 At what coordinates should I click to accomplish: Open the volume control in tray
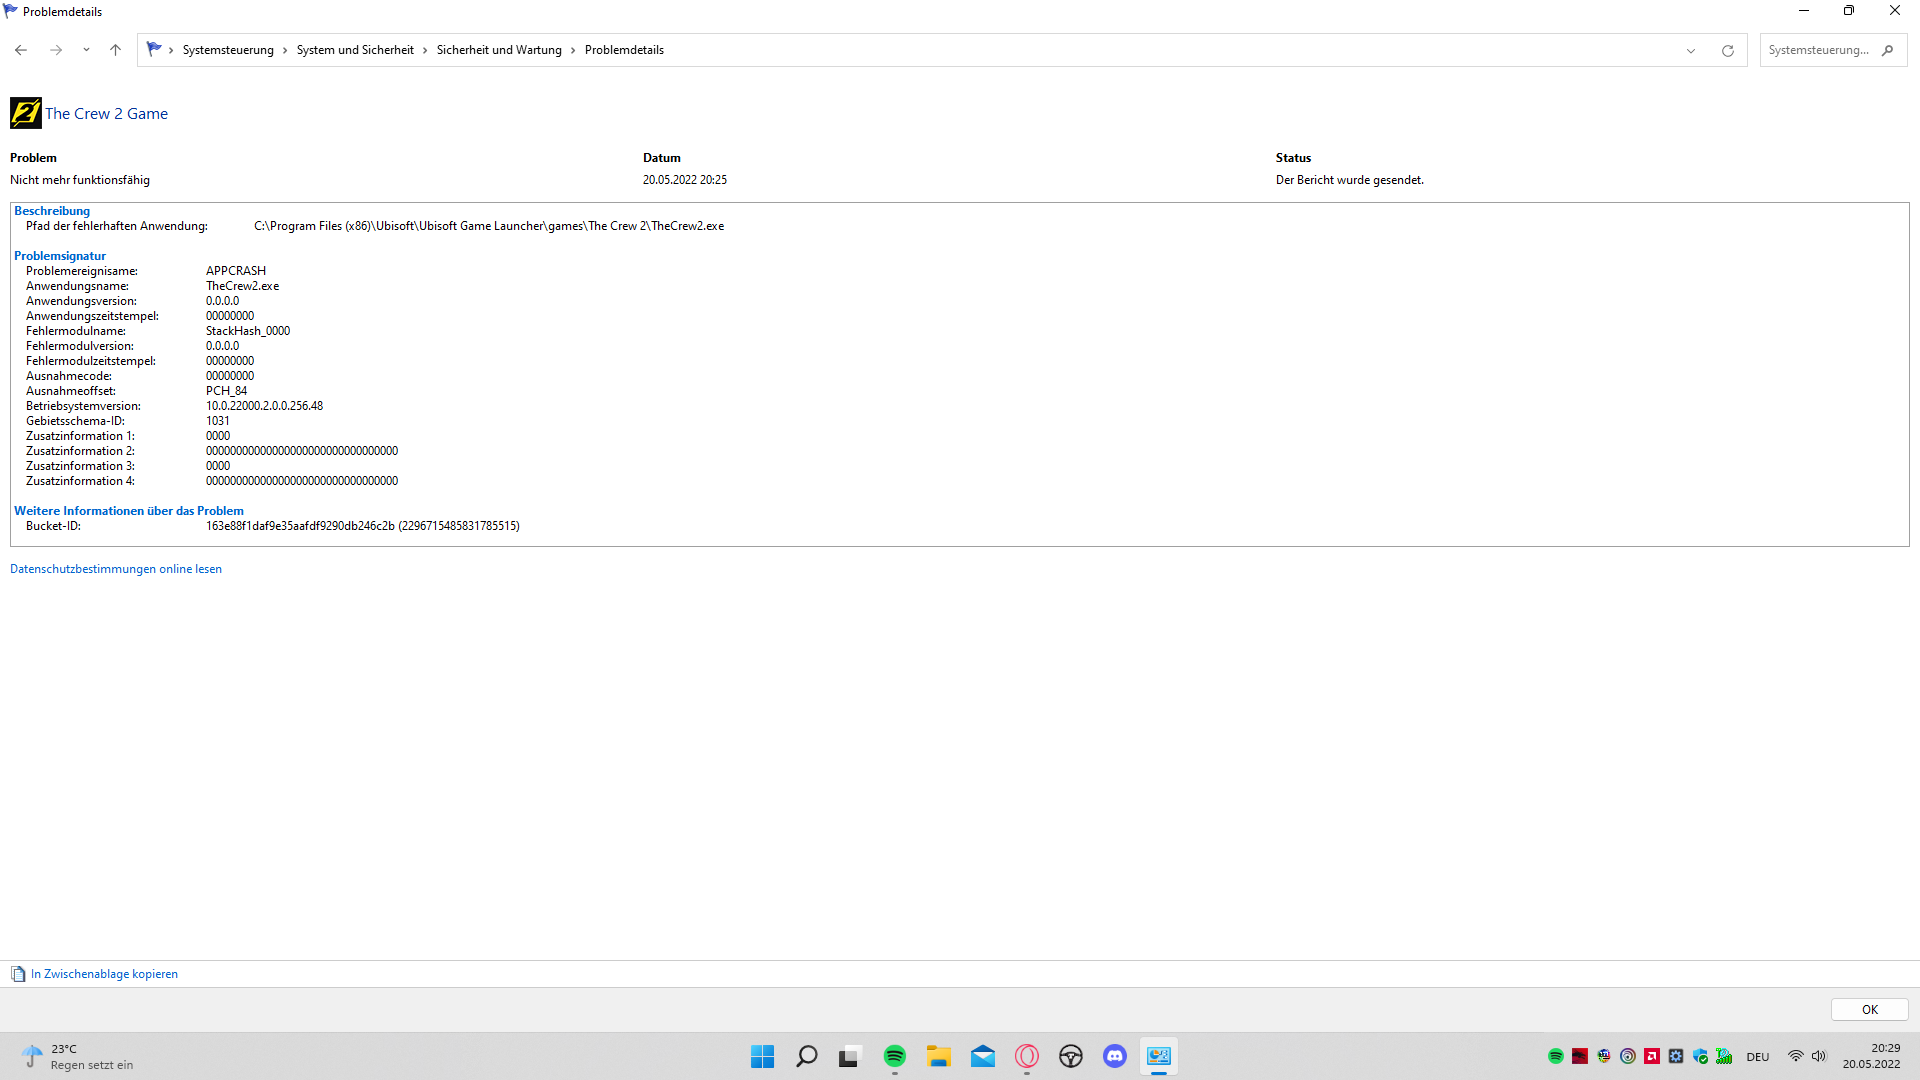(1819, 1056)
